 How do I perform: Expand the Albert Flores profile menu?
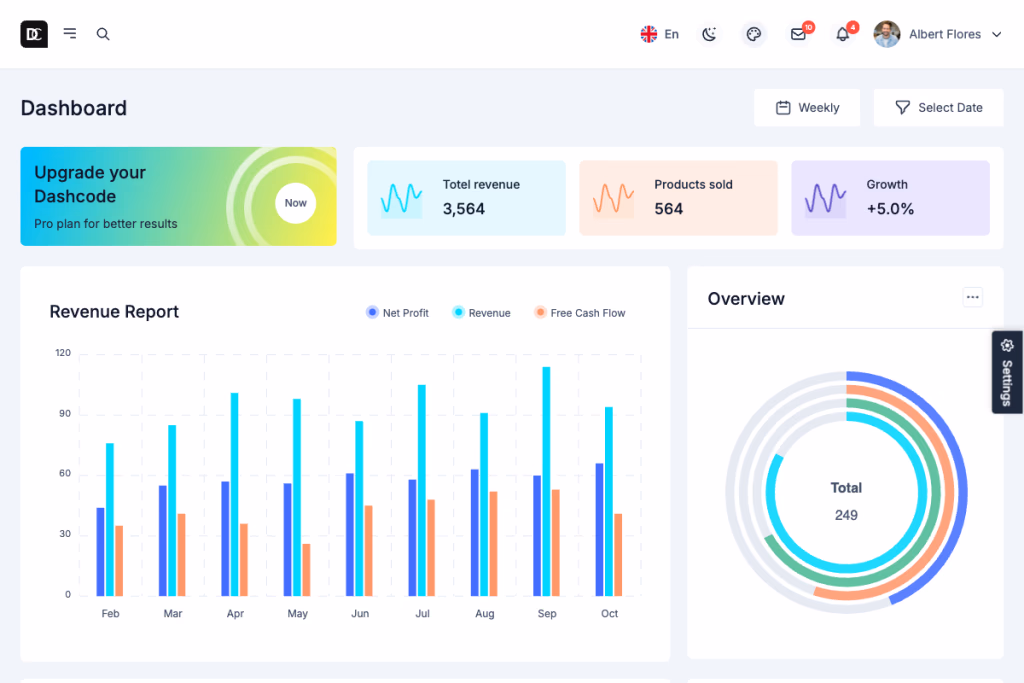(x=938, y=34)
